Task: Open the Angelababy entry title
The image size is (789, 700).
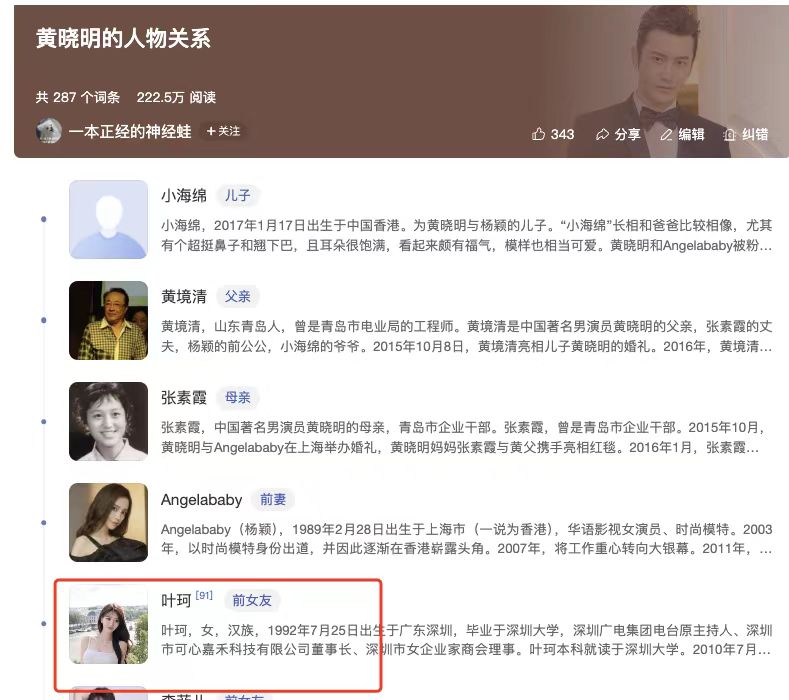Action: tap(201, 500)
